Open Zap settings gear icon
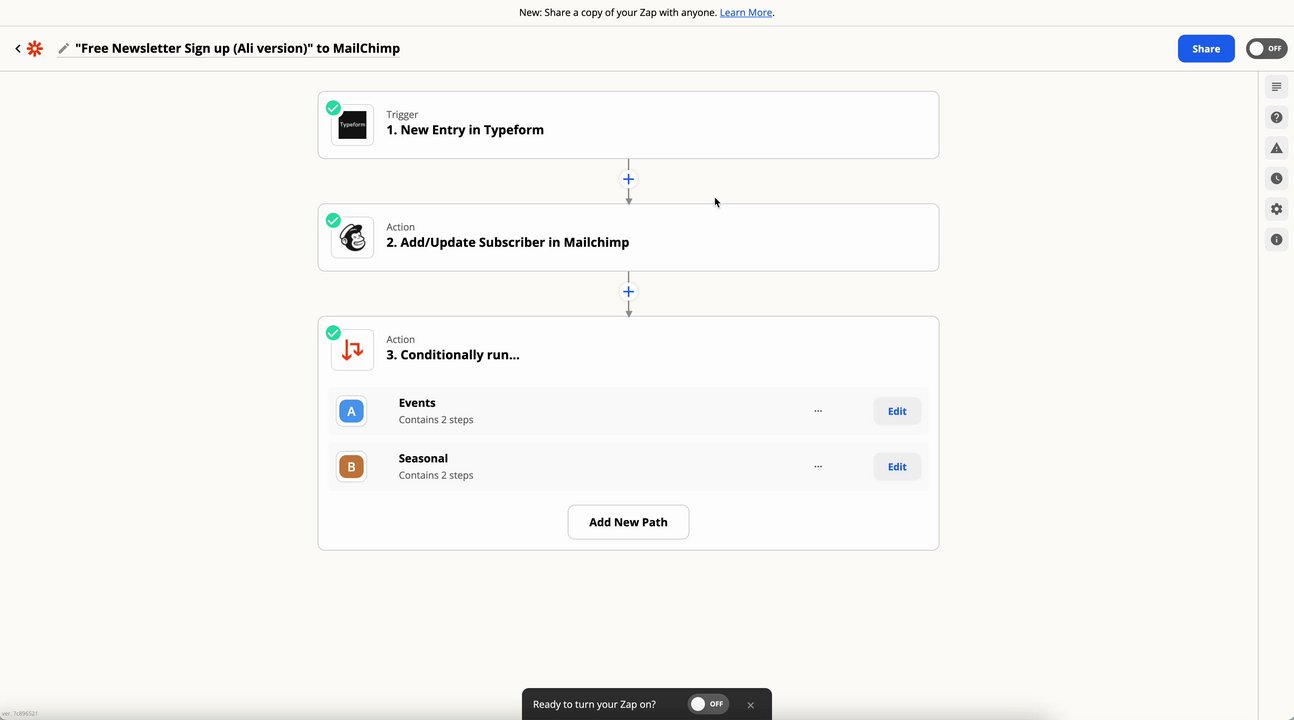This screenshot has width=1294, height=720. point(1276,209)
